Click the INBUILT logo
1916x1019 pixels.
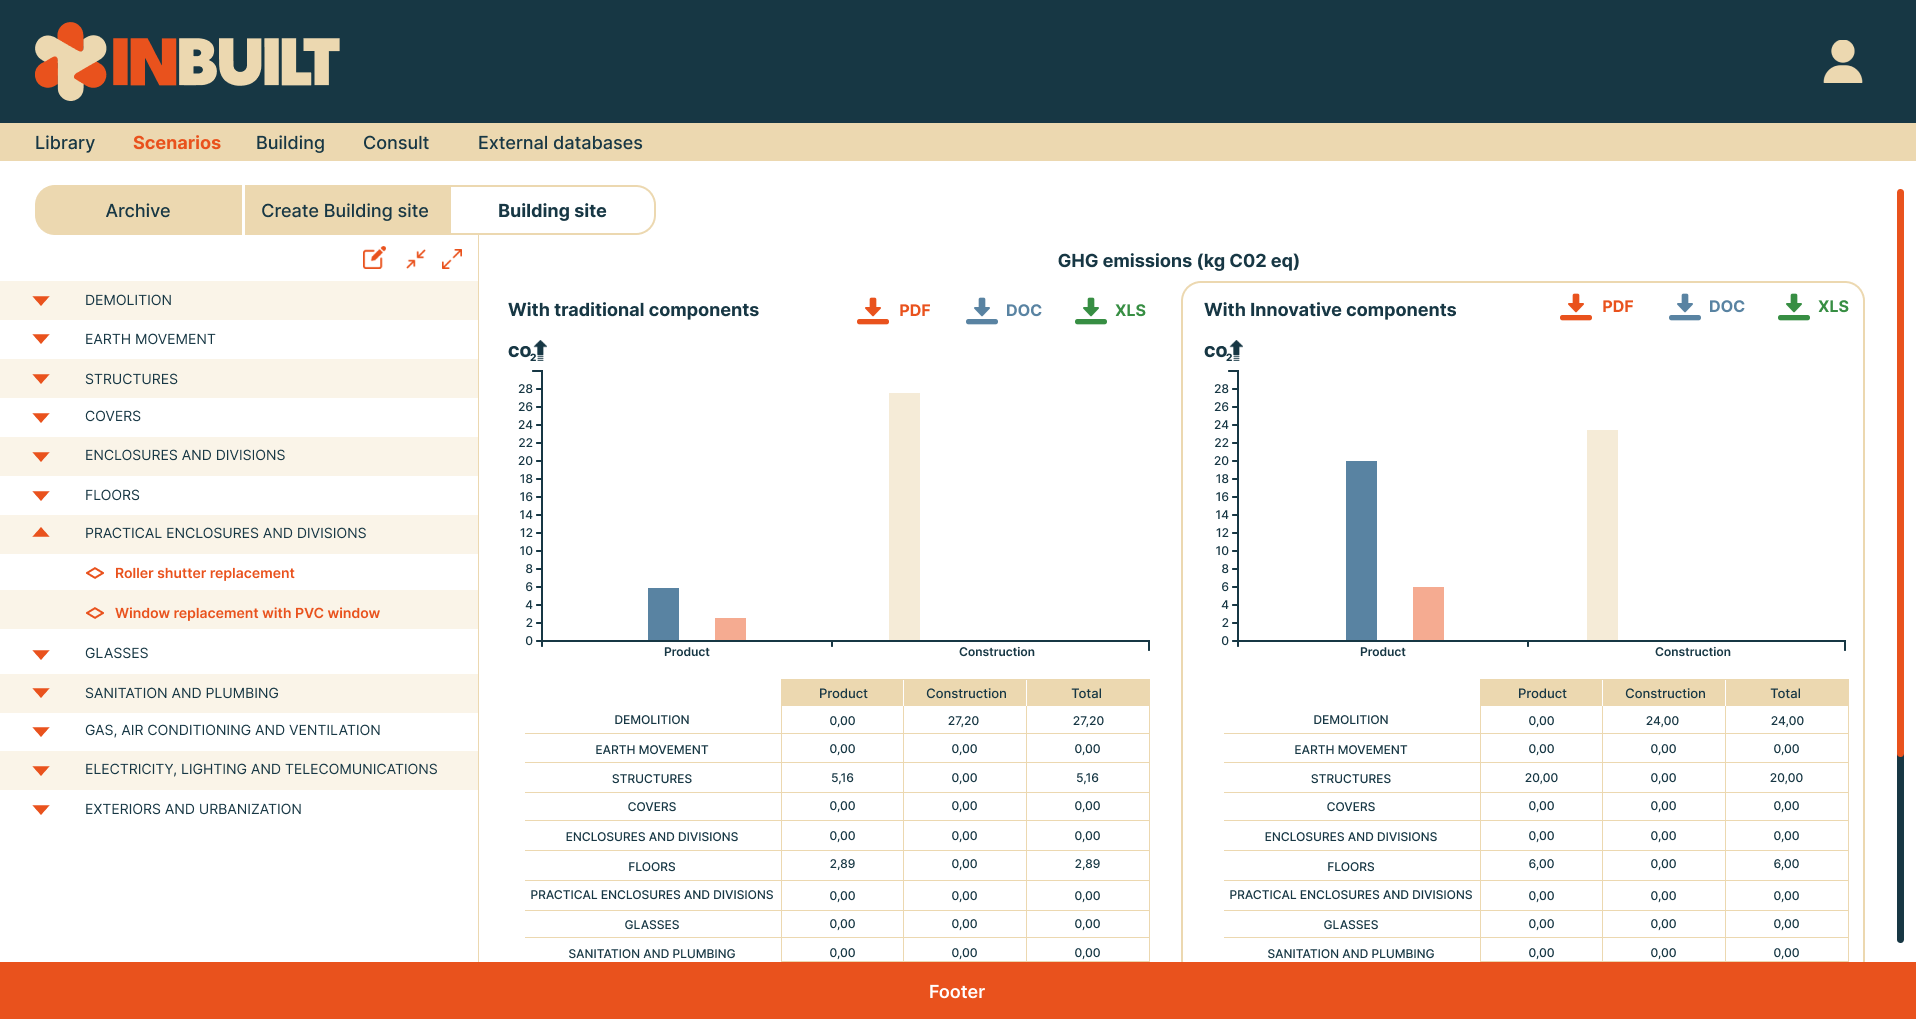187,61
